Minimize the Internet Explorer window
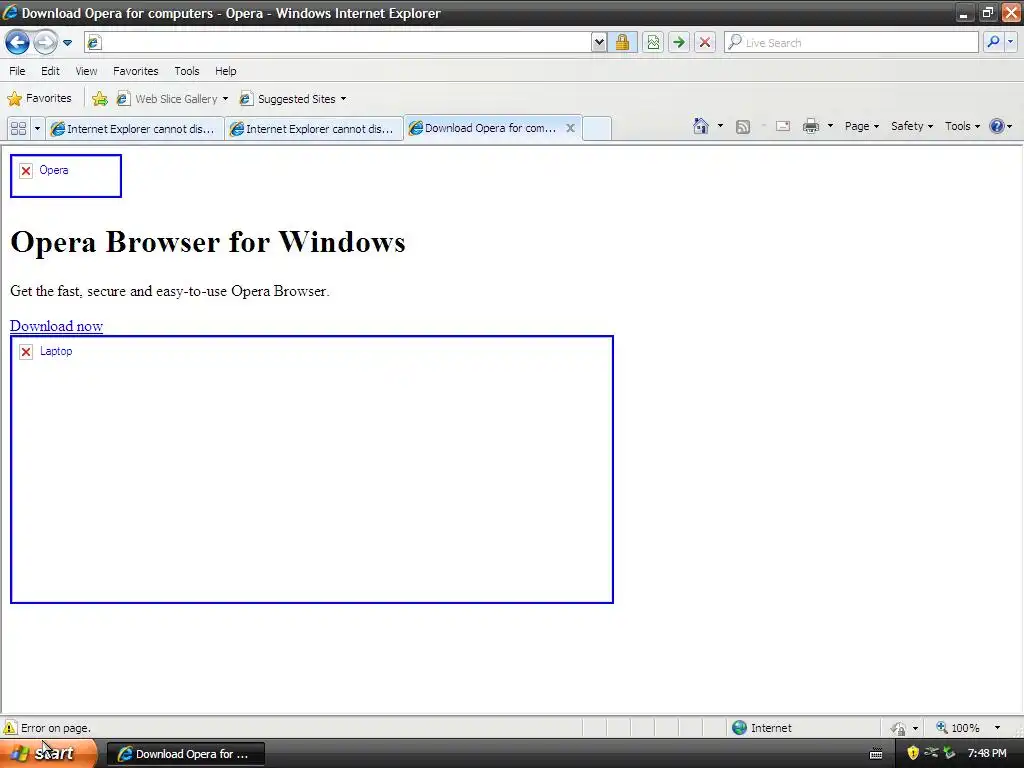The width and height of the screenshot is (1024, 768). click(x=963, y=13)
